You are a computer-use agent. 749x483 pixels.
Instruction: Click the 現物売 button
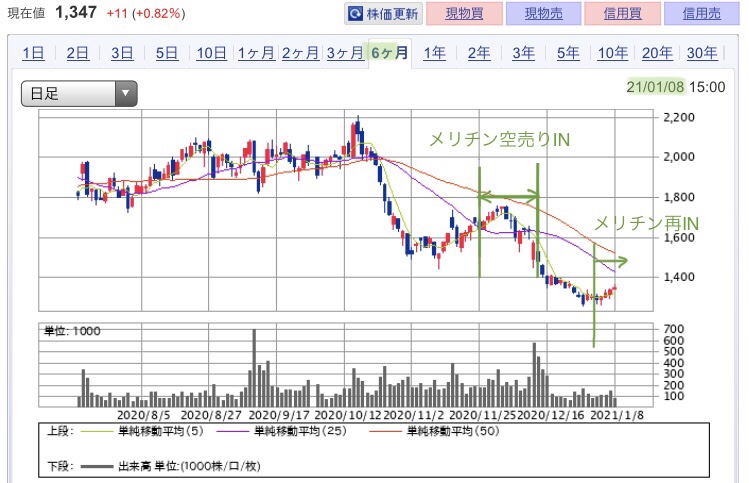544,13
